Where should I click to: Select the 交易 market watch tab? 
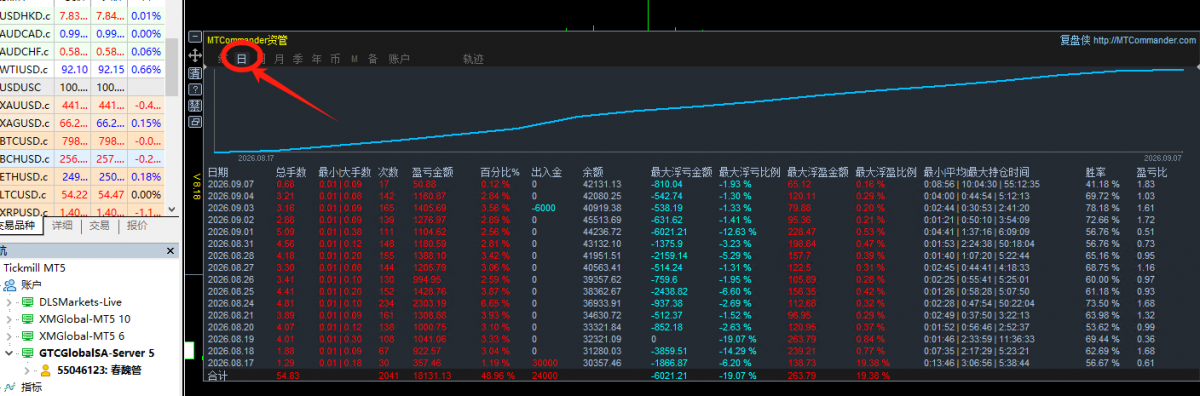(99, 226)
